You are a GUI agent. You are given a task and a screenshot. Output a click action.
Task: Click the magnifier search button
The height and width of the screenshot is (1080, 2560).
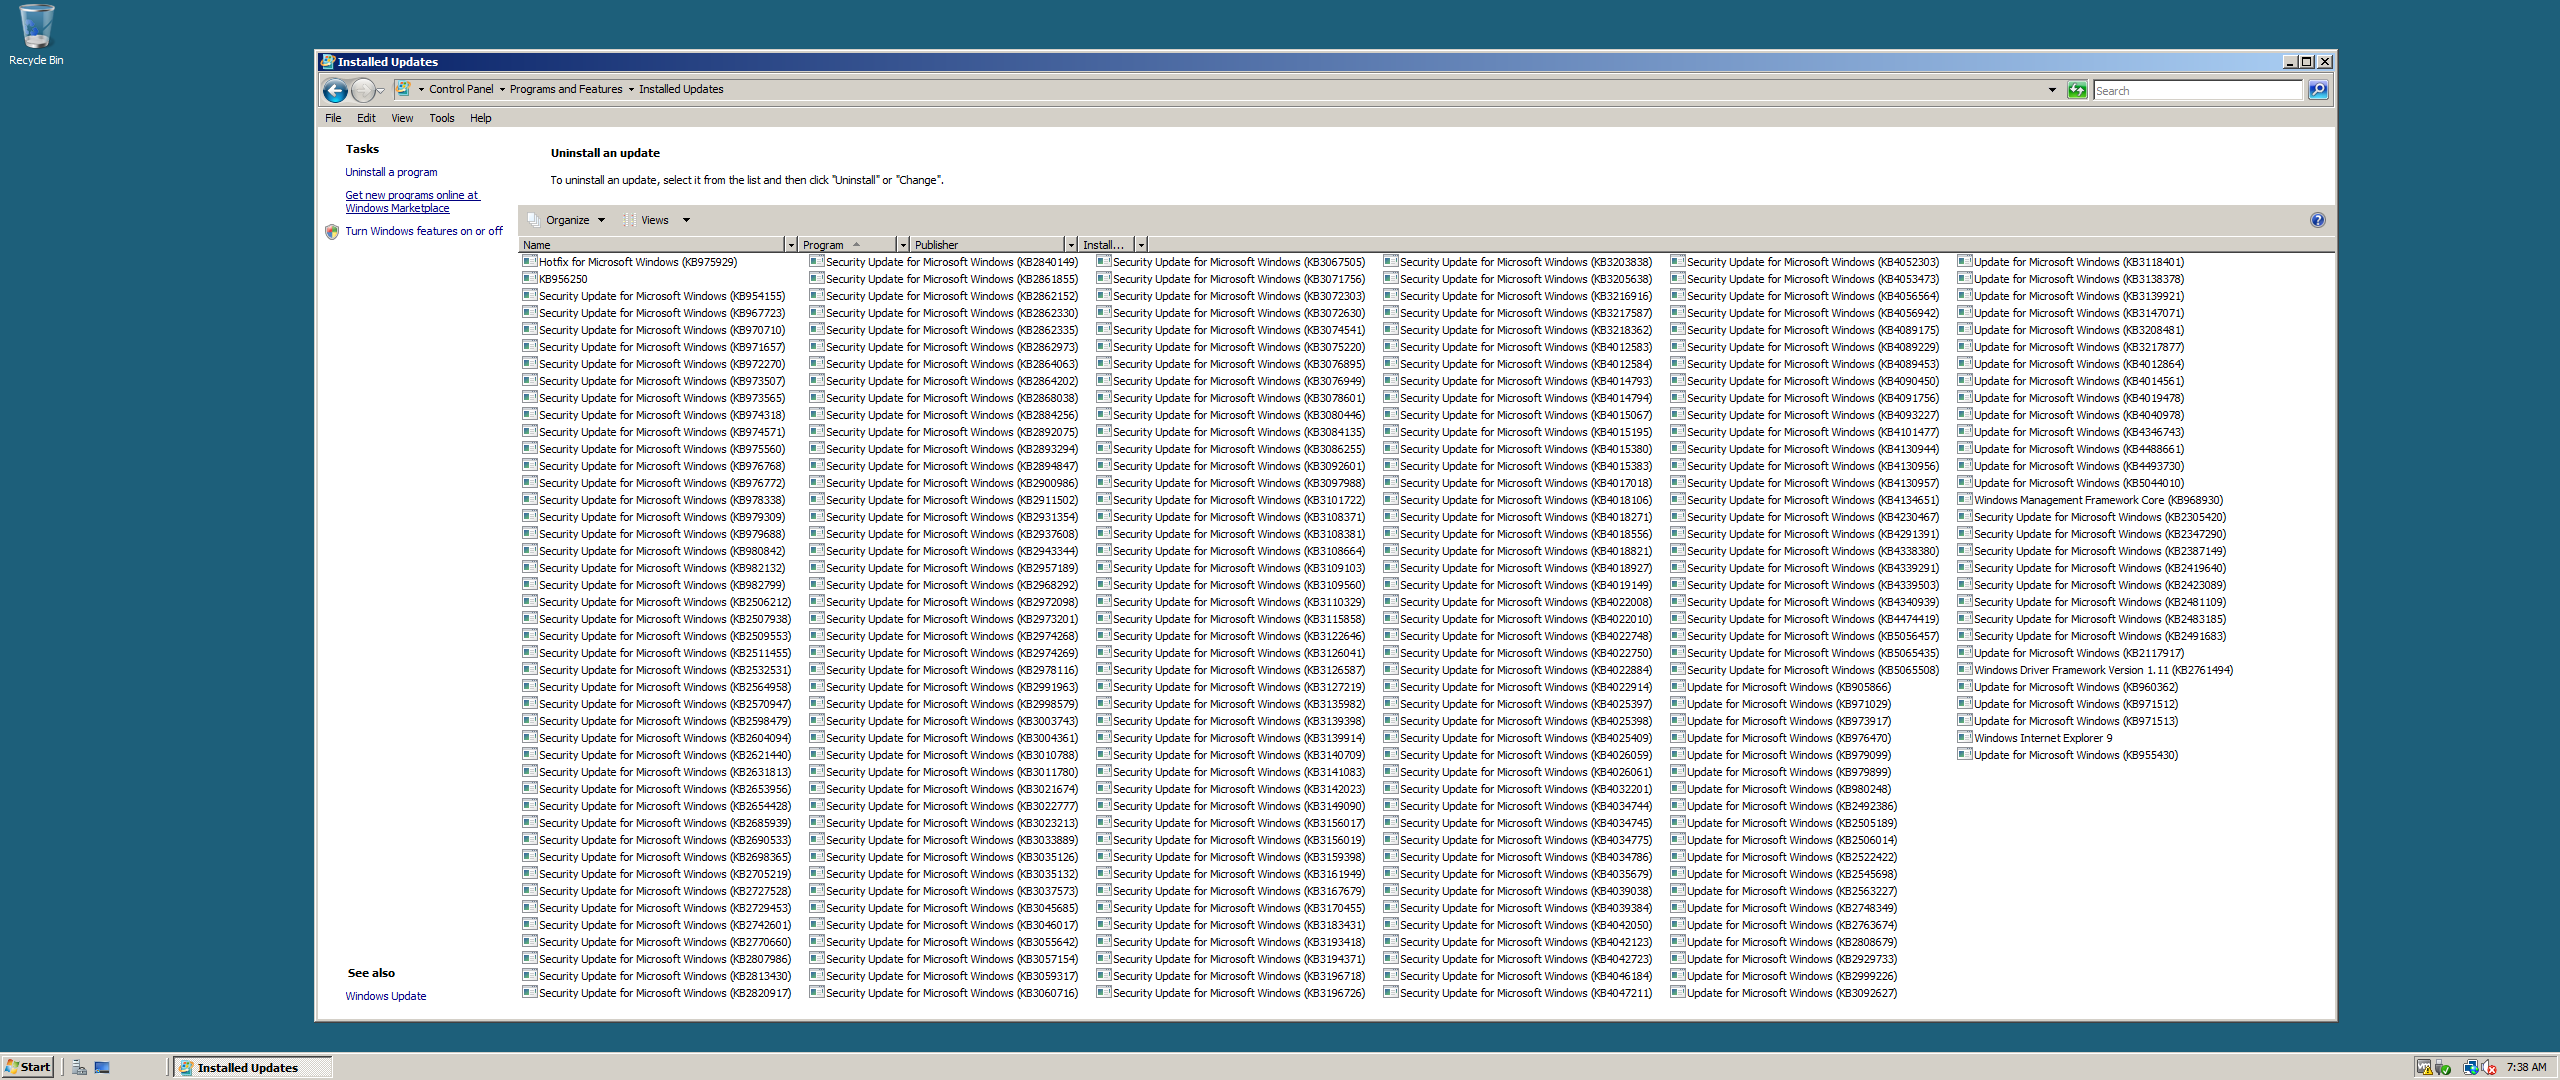point(2318,90)
